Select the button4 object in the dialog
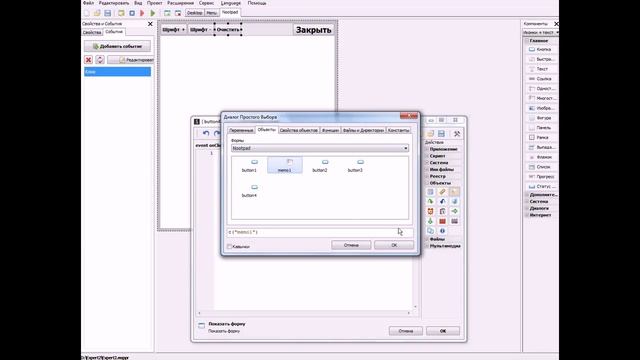Screen dimensions: 640x360 (x=249, y=191)
